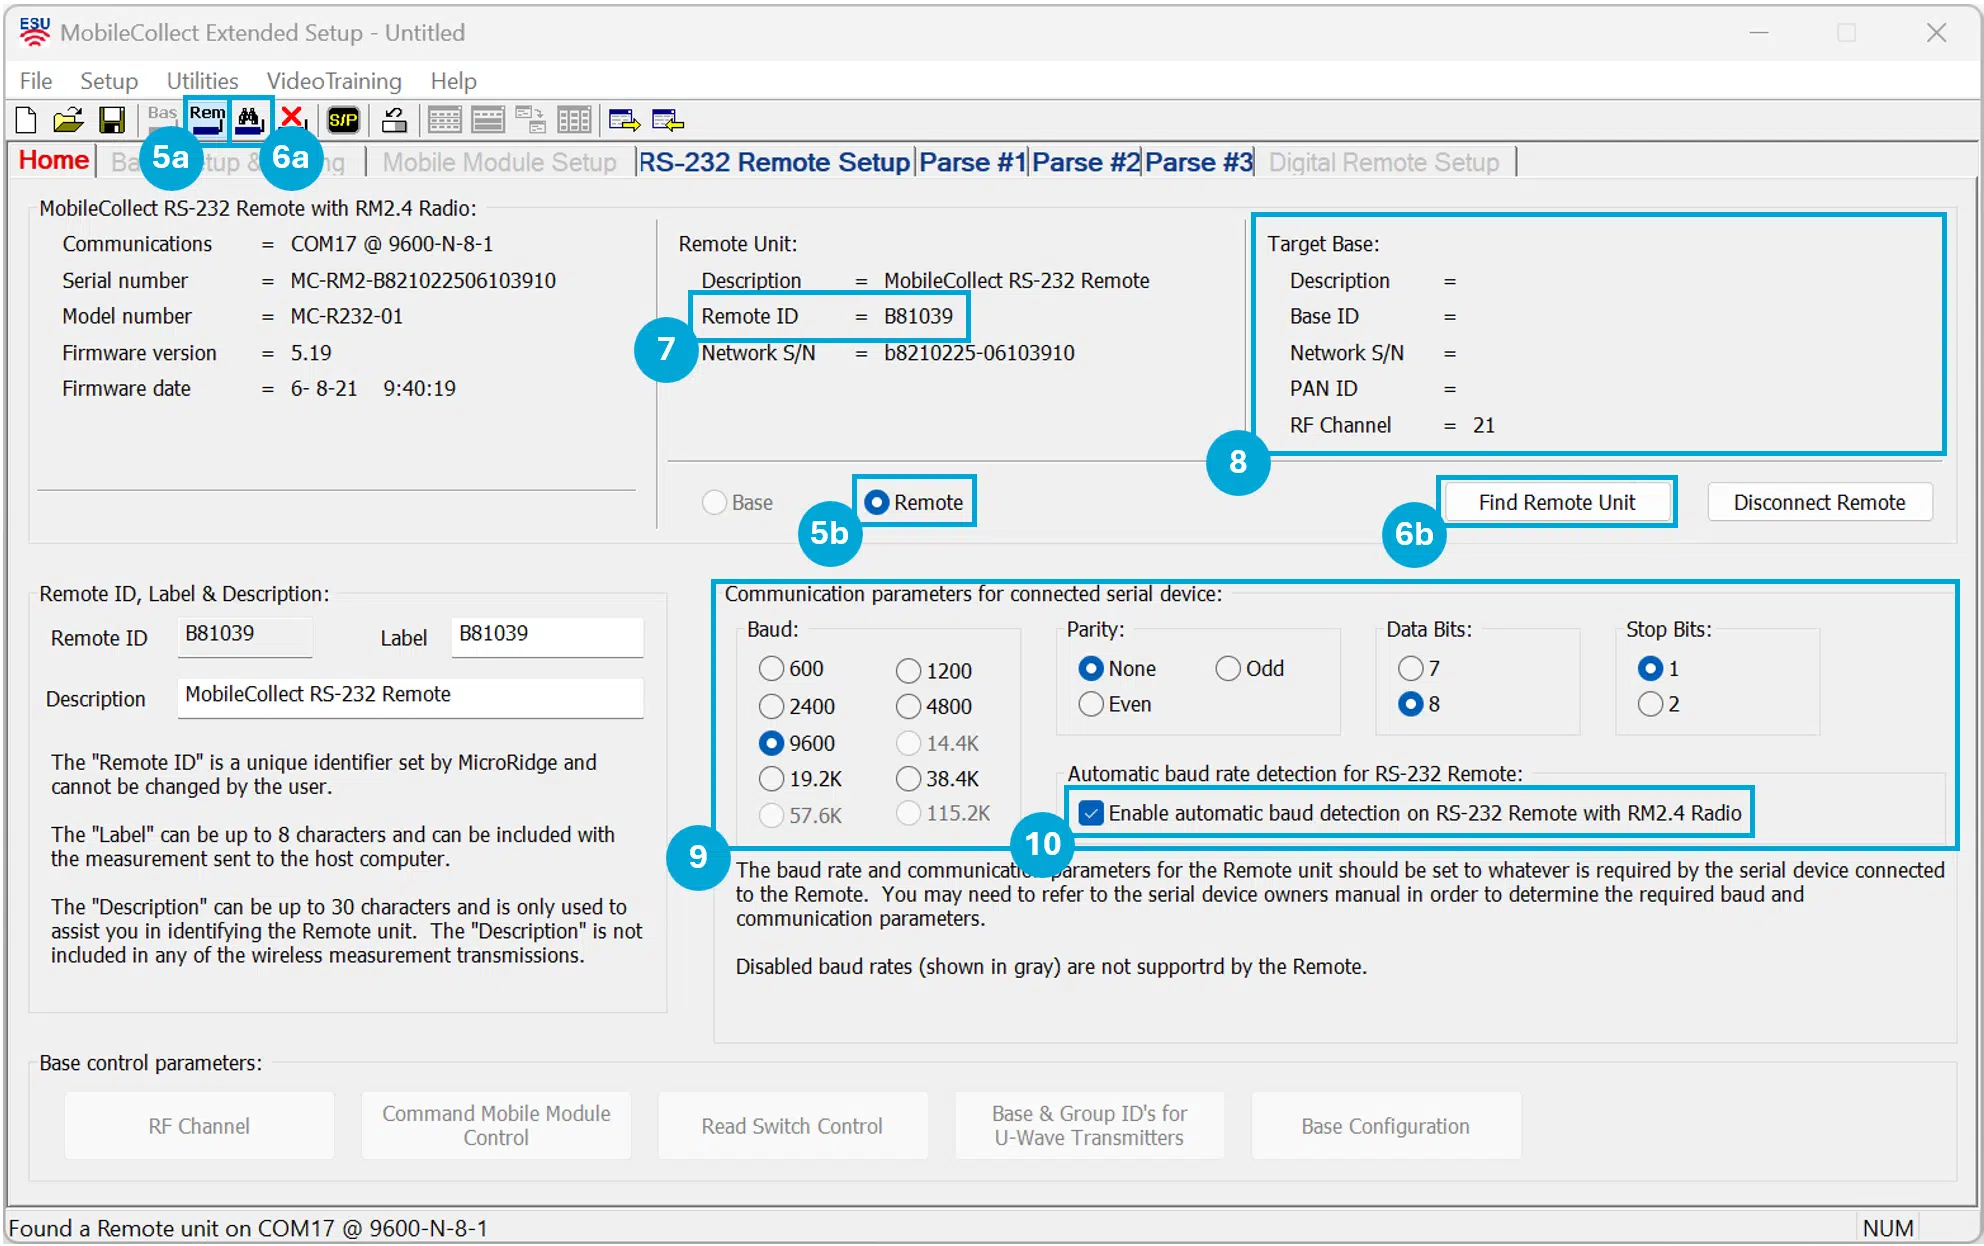Open the Mobile Module Setup tab

(x=499, y=162)
